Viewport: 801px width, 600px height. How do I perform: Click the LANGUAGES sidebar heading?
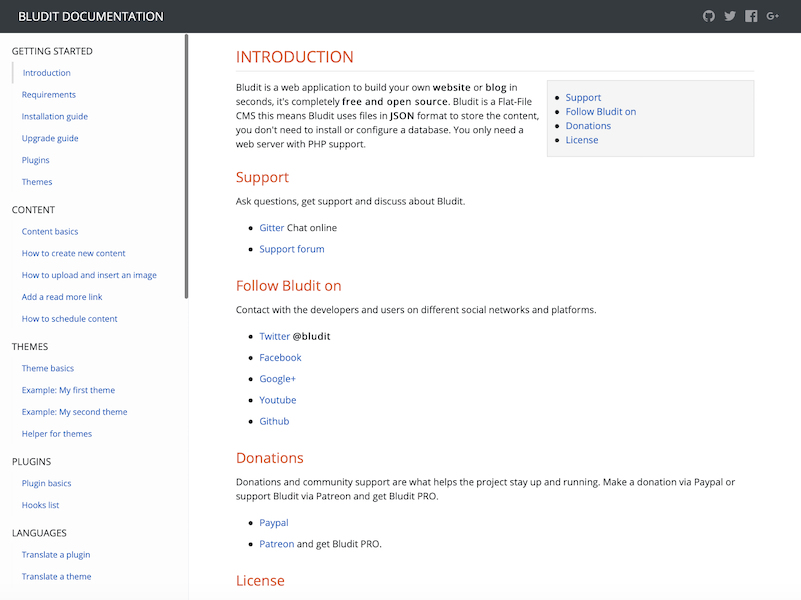tap(39, 533)
